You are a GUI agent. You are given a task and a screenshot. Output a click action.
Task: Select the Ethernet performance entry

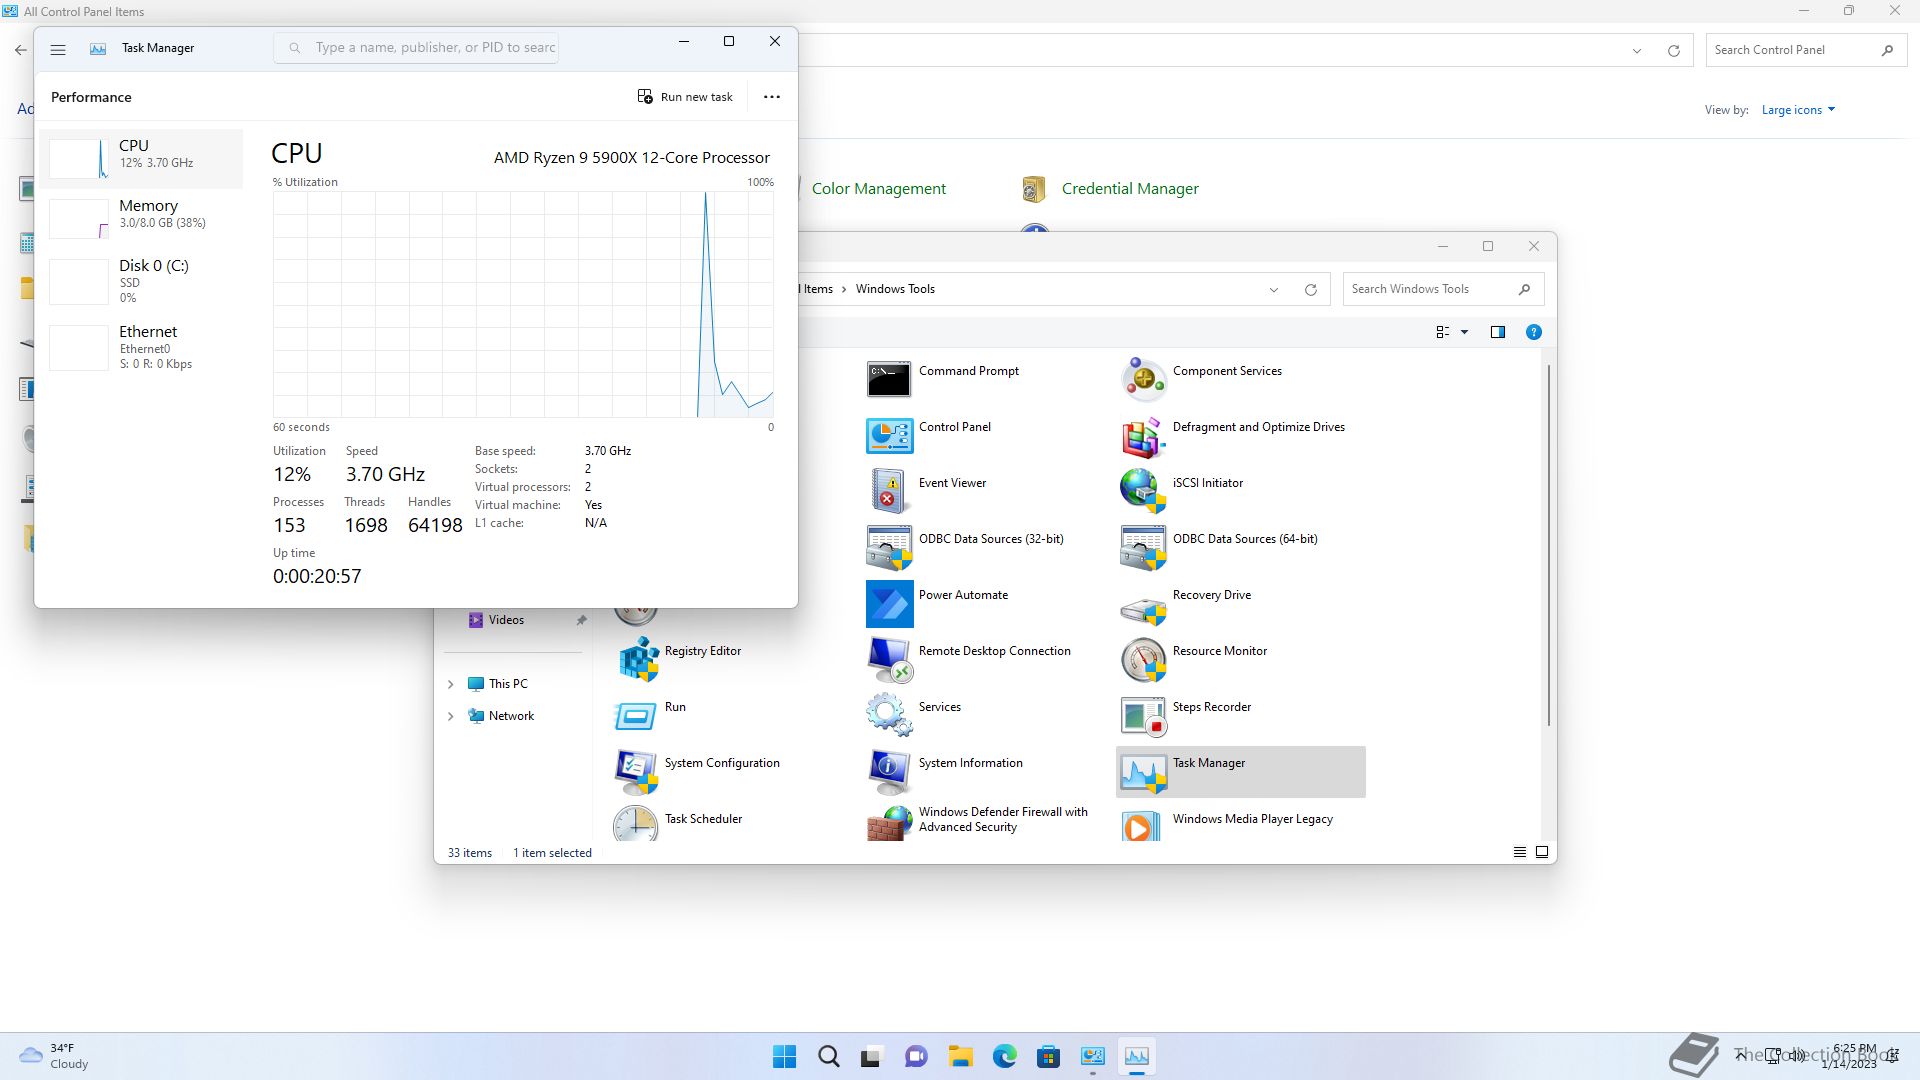tap(141, 347)
